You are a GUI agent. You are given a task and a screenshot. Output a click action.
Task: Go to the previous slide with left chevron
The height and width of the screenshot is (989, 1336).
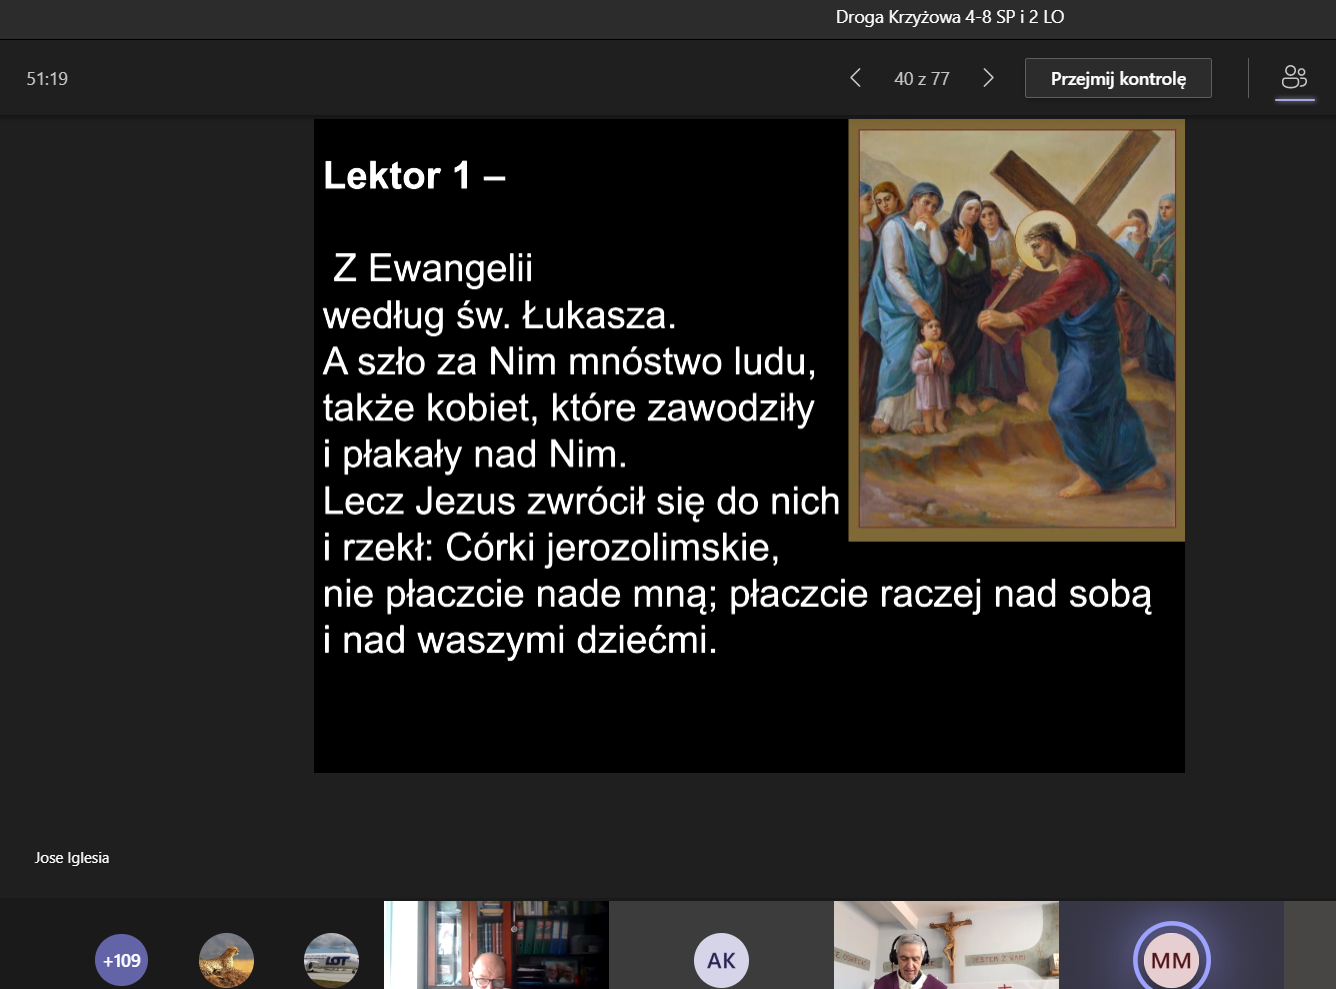(x=855, y=78)
